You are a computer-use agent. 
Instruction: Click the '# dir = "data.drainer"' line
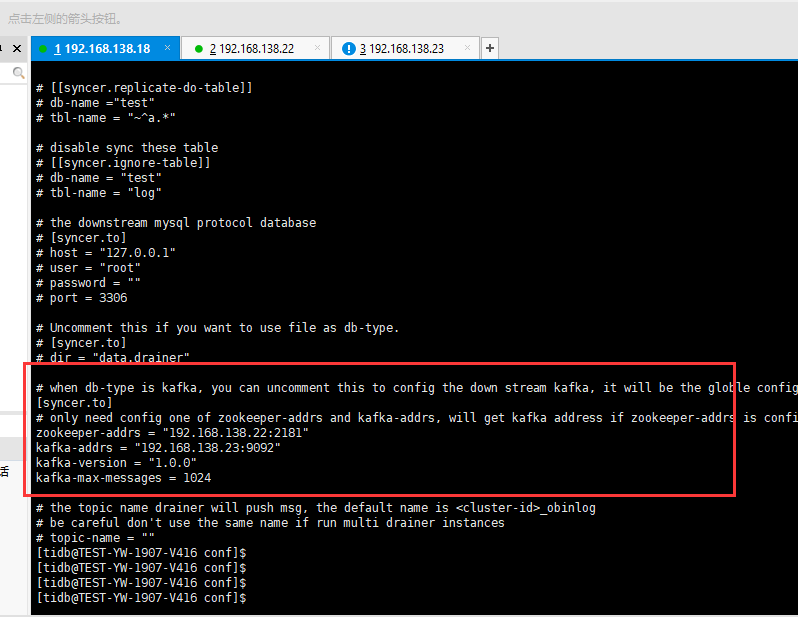(x=112, y=357)
